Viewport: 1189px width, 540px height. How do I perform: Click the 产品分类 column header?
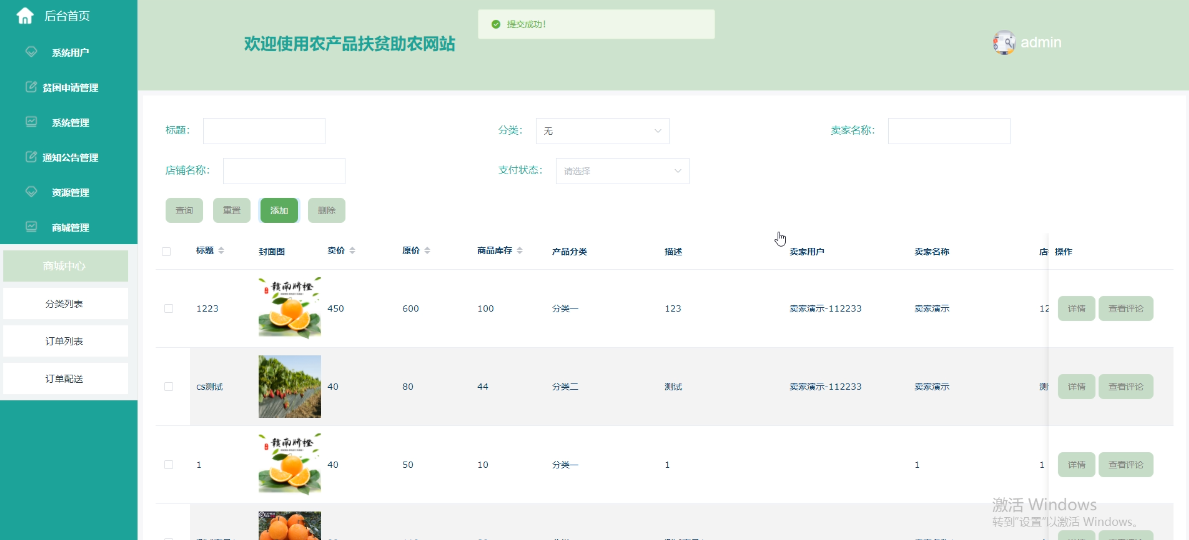tap(569, 252)
